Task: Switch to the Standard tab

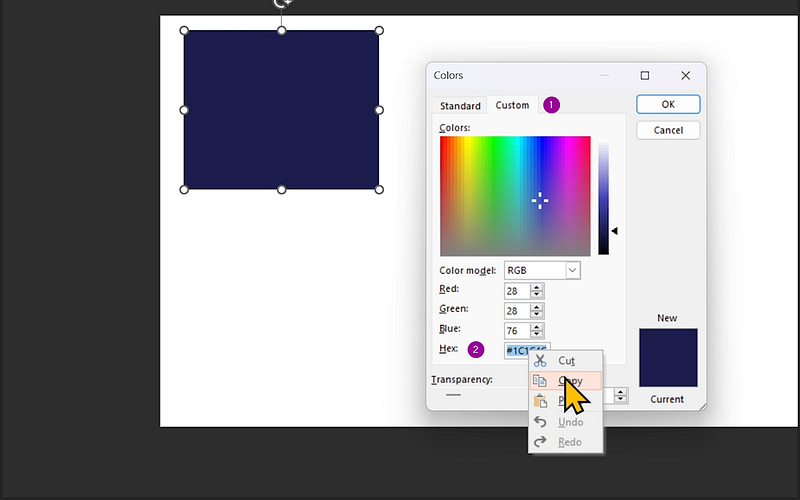Action: 460,106
